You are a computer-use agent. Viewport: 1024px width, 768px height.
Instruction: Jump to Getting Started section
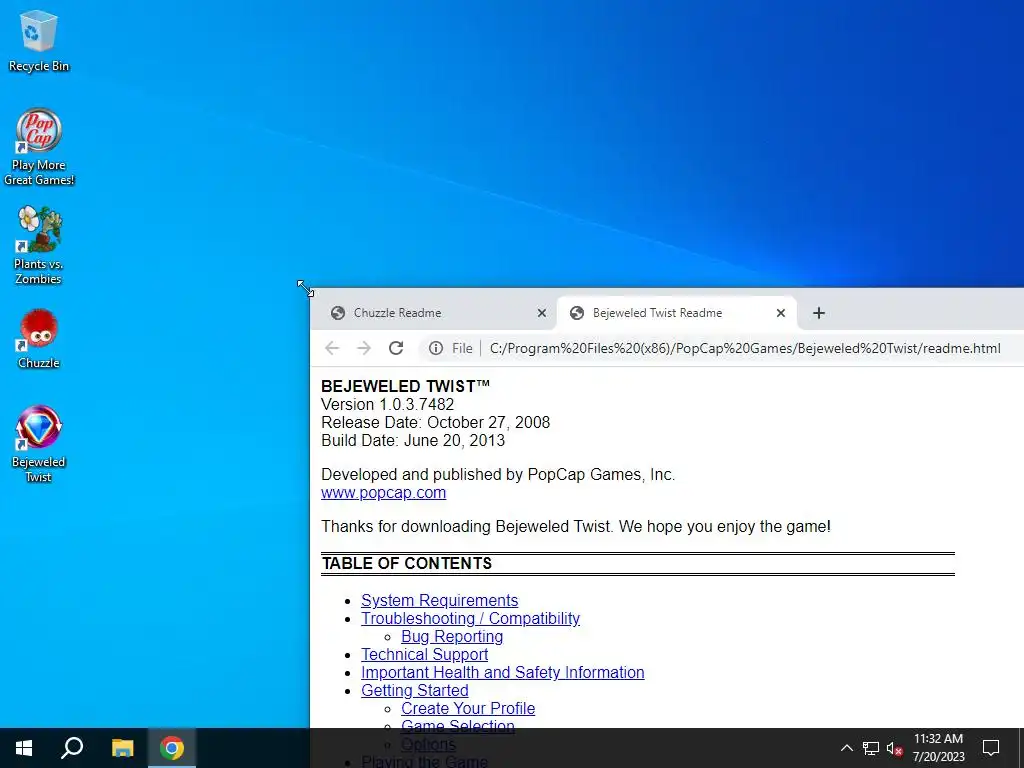point(415,691)
